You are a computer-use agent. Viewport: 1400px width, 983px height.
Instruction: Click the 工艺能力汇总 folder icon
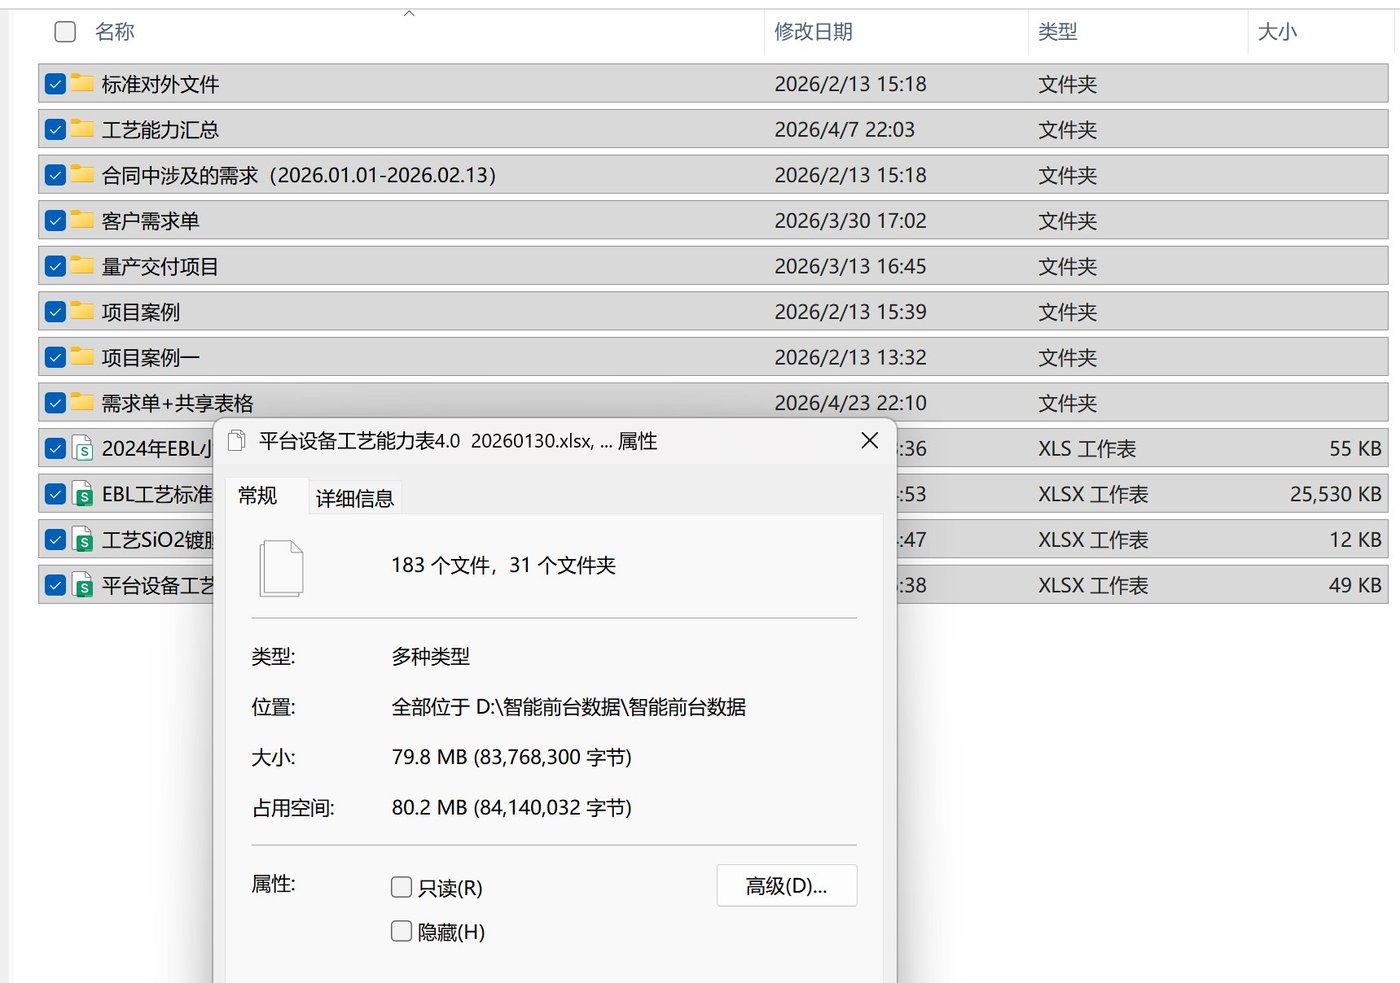tap(83, 129)
